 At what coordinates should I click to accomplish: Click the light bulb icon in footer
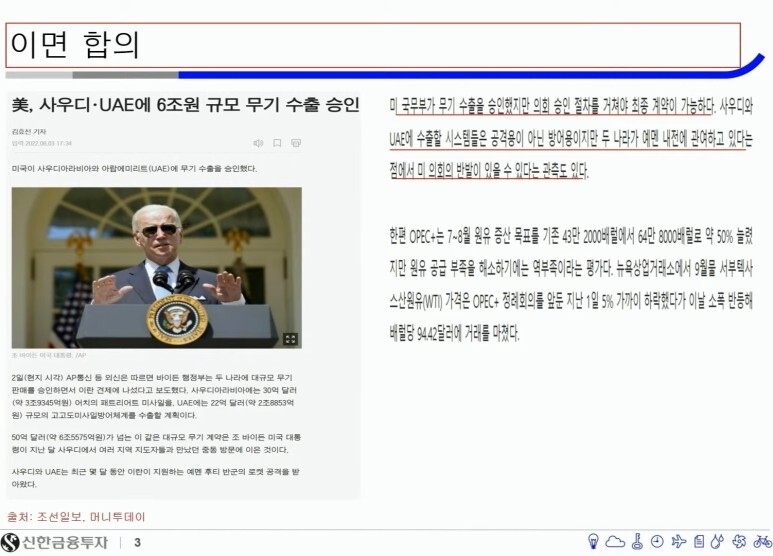(594, 541)
